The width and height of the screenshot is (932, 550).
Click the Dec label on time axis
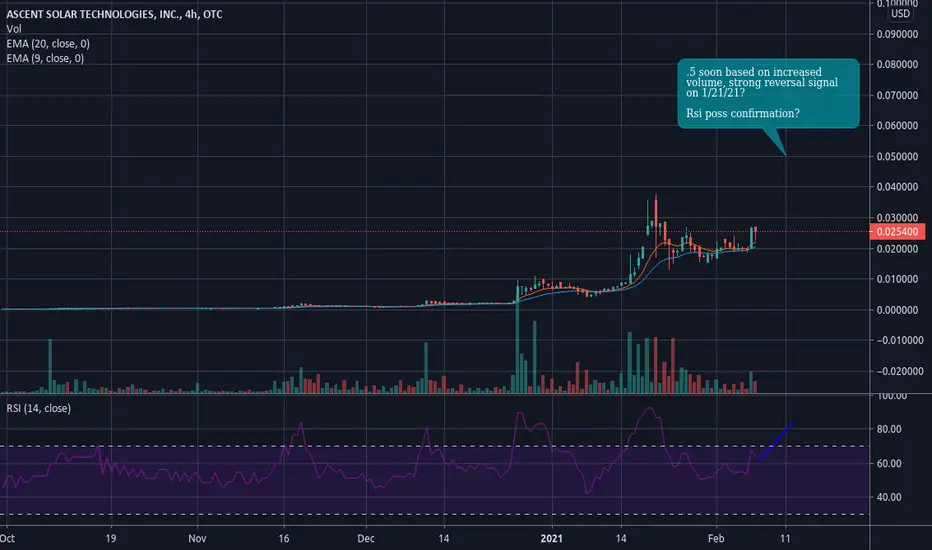tap(366, 539)
